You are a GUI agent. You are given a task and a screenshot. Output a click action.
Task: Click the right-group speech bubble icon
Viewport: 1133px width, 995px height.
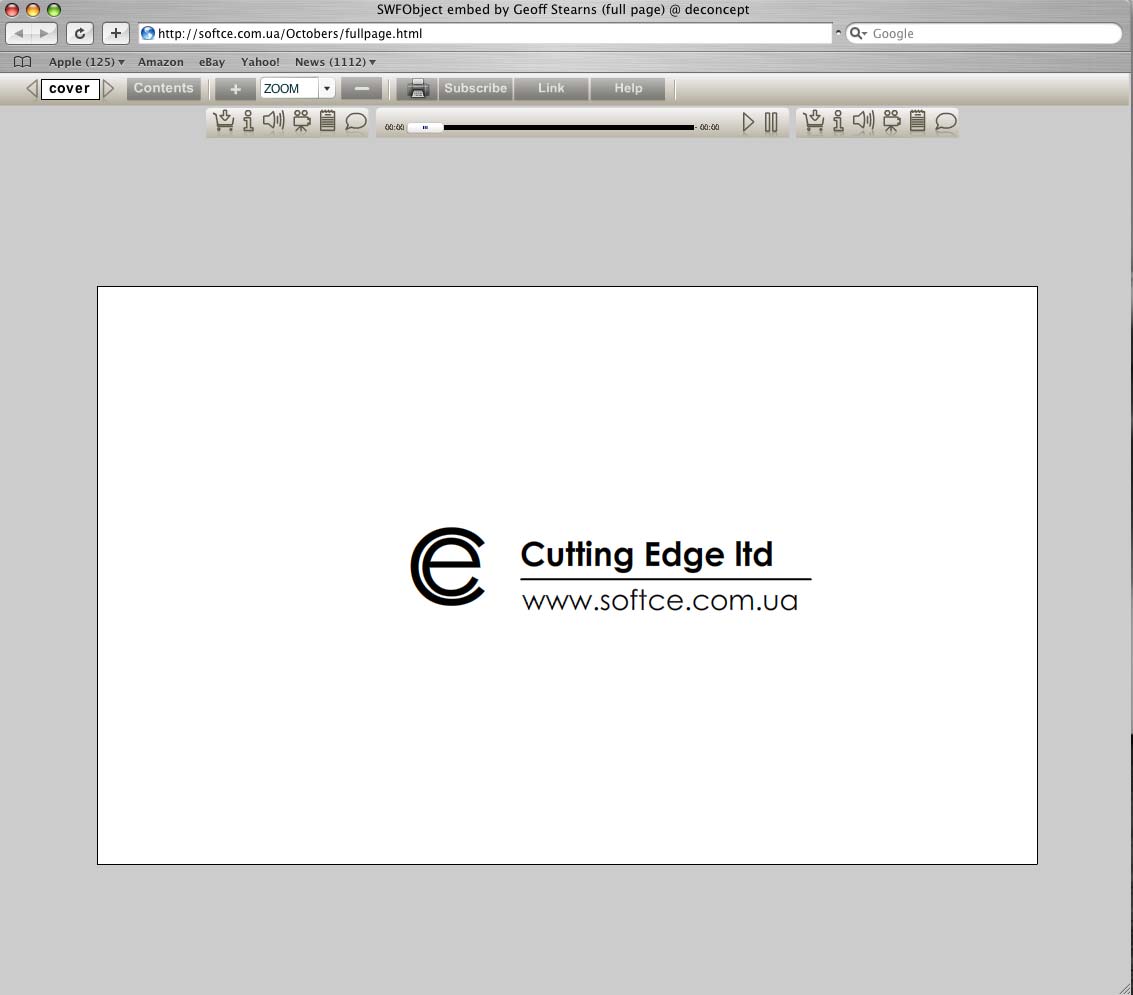point(945,121)
